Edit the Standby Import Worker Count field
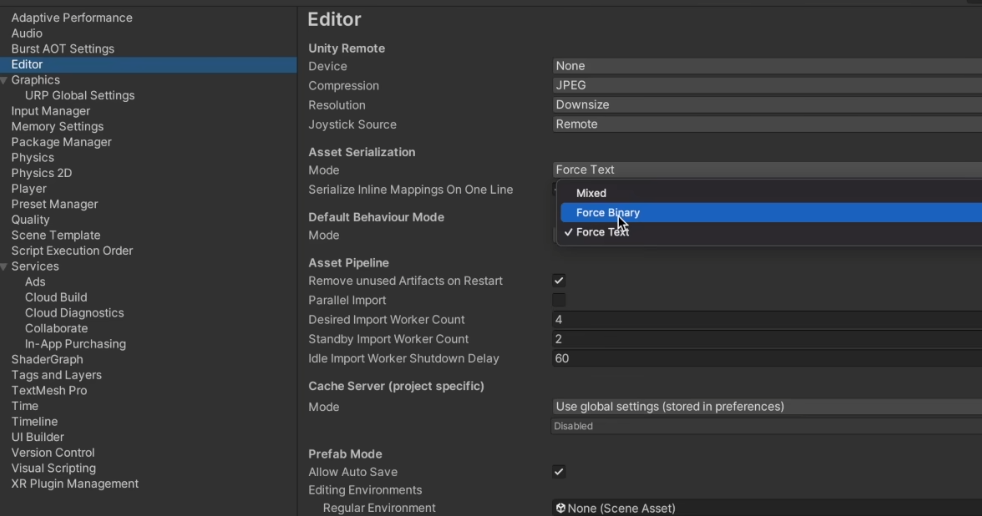The height and width of the screenshot is (516, 982). coord(767,339)
